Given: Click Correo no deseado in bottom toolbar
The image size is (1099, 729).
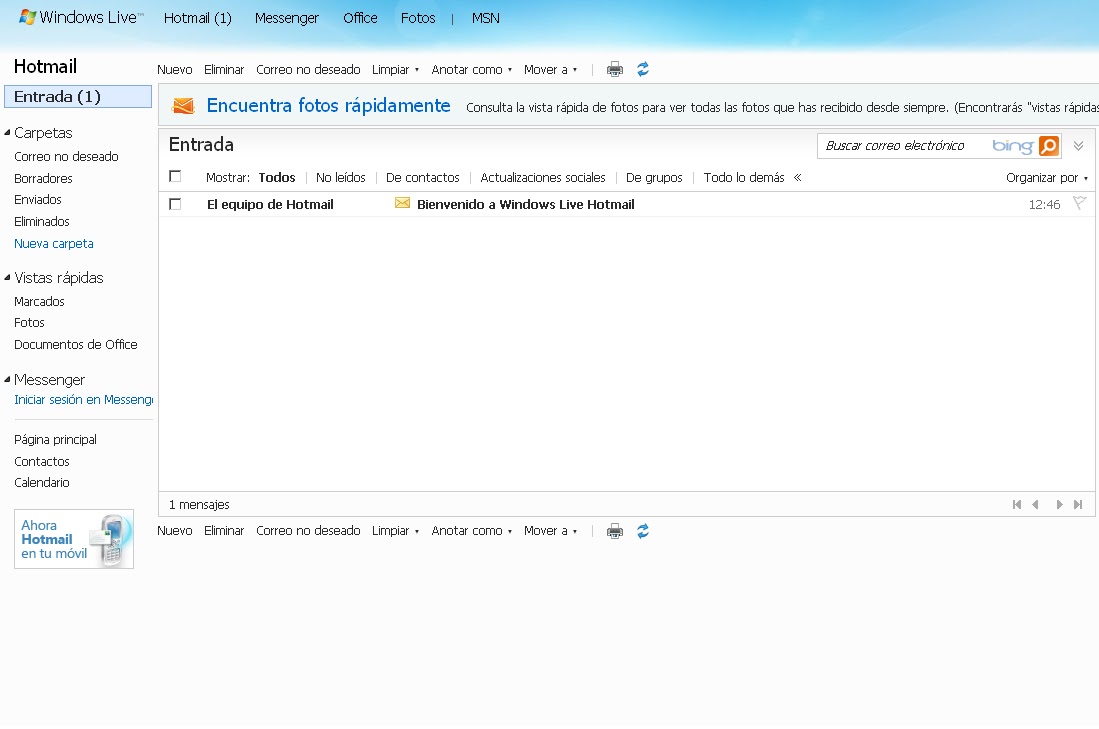Looking at the screenshot, I should tap(308, 531).
